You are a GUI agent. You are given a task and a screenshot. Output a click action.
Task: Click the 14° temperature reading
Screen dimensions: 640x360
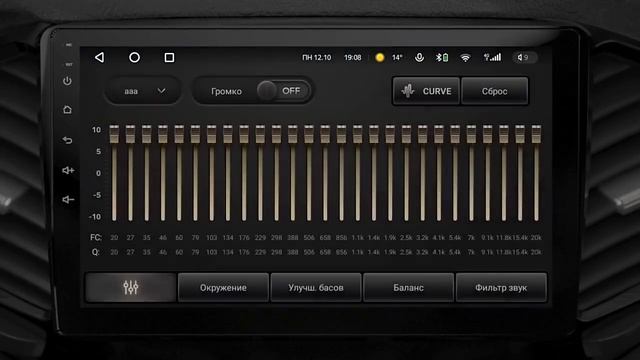(397, 58)
